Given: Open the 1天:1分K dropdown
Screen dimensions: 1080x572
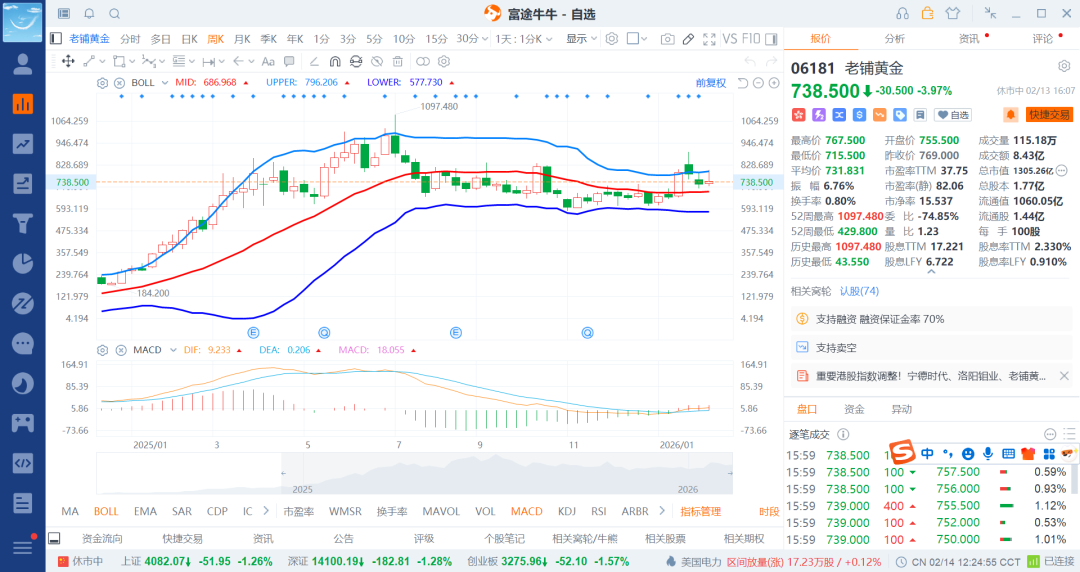Looking at the screenshot, I should (524, 39).
